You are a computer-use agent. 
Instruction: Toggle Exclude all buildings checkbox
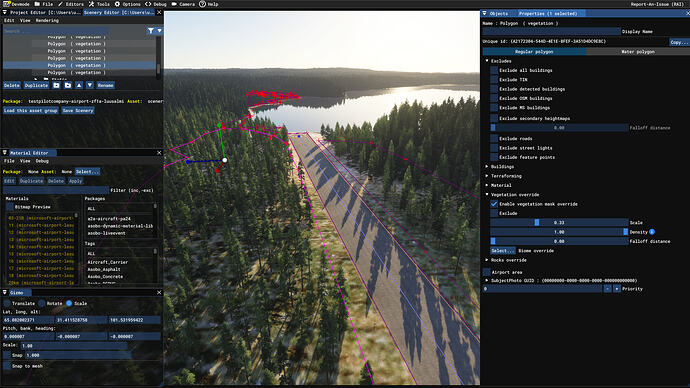(494, 70)
